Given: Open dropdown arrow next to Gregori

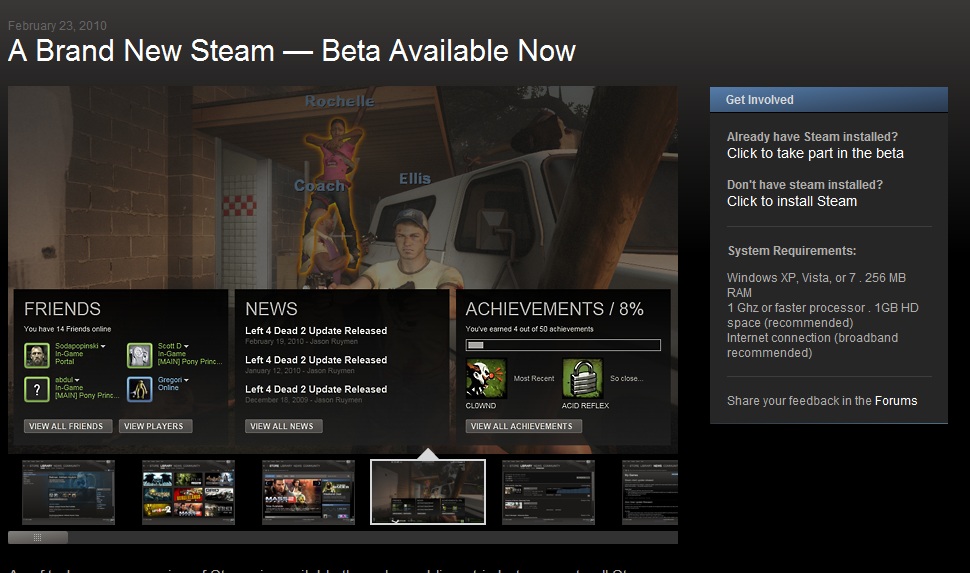Looking at the screenshot, I should (x=186, y=380).
